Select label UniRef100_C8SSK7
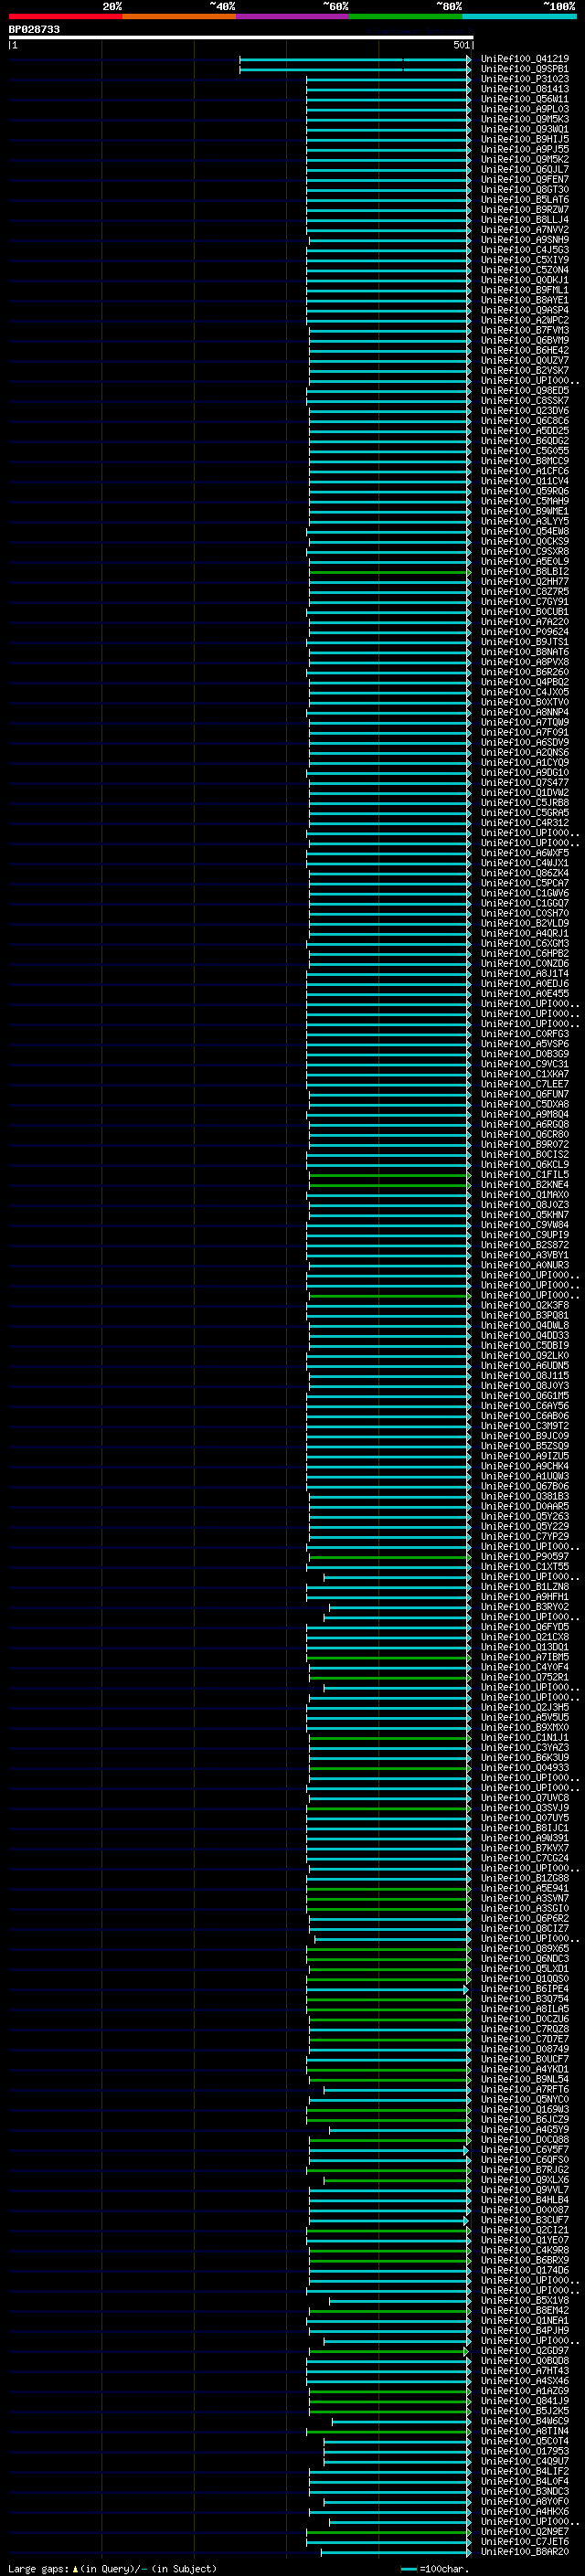This screenshot has height=2576, width=585. click(x=525, y=401)
